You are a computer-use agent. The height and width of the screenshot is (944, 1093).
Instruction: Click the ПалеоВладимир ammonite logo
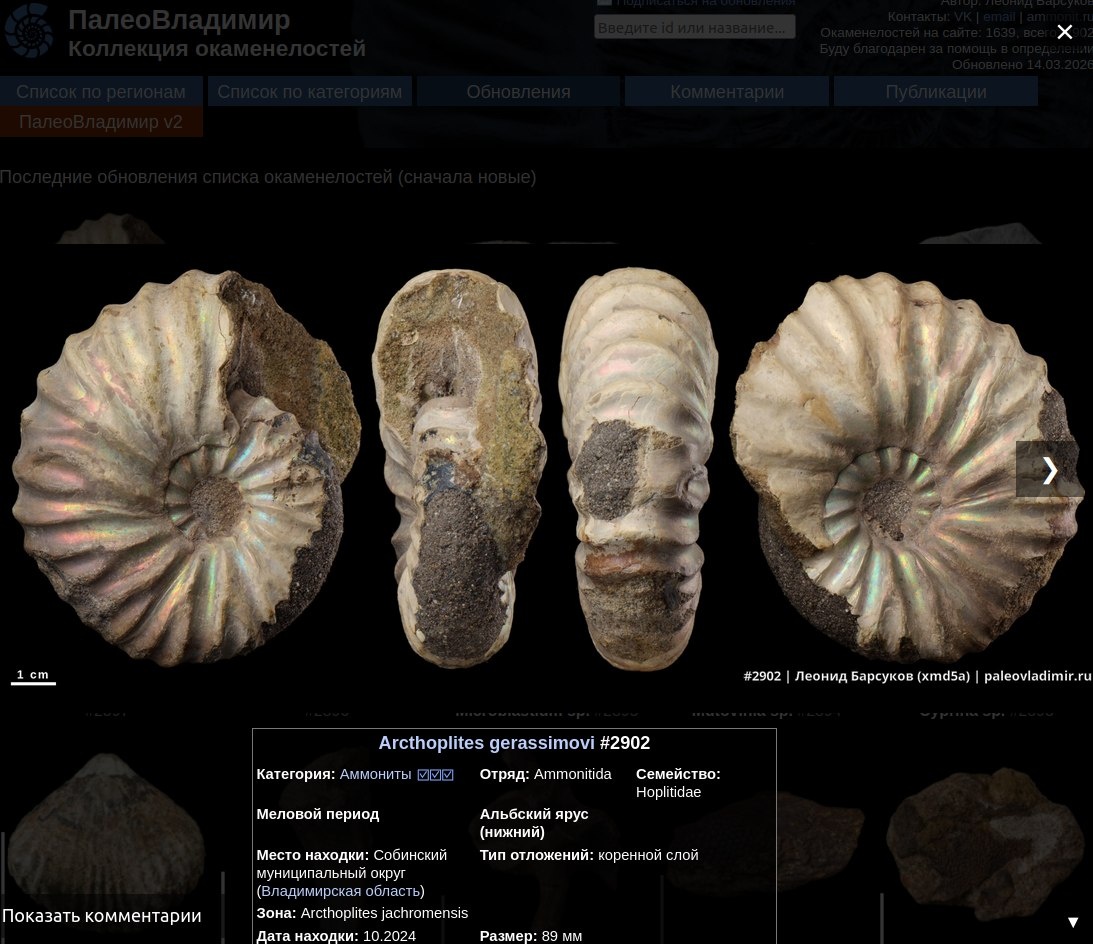pos(29,30)
